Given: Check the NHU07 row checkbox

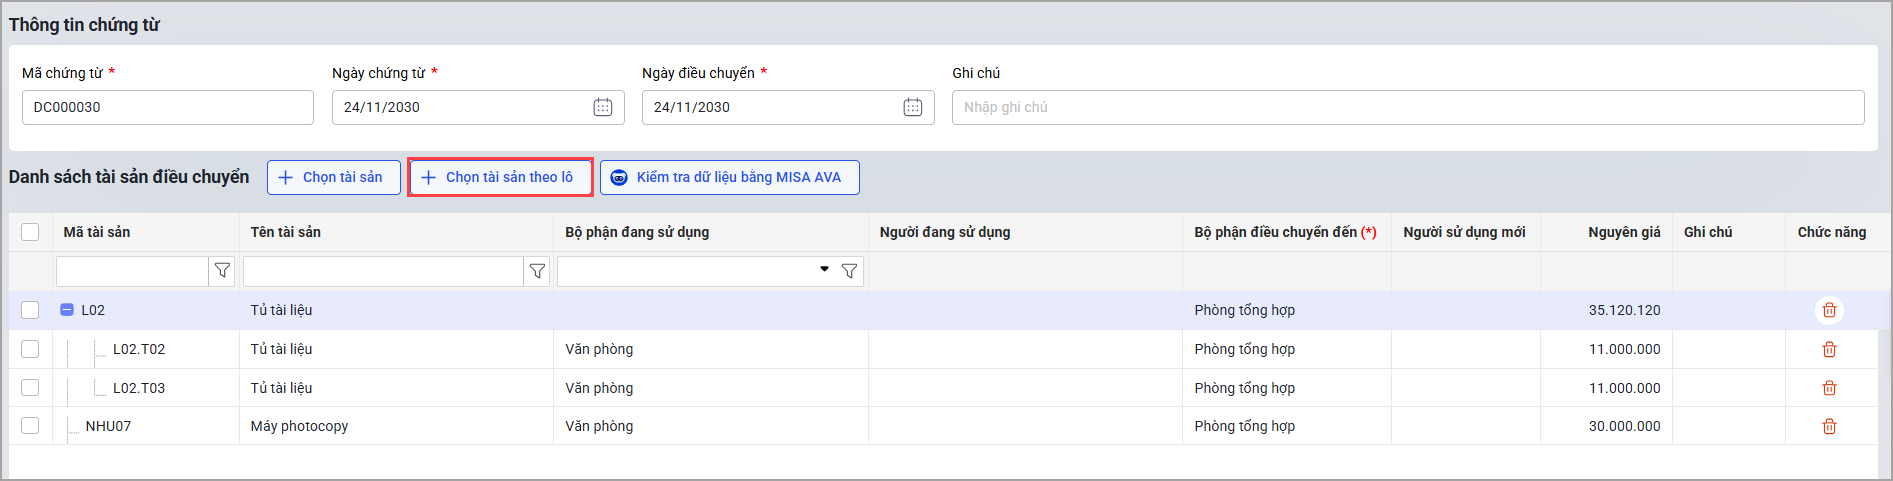Looking at the screenshot, I should [30, 426].
